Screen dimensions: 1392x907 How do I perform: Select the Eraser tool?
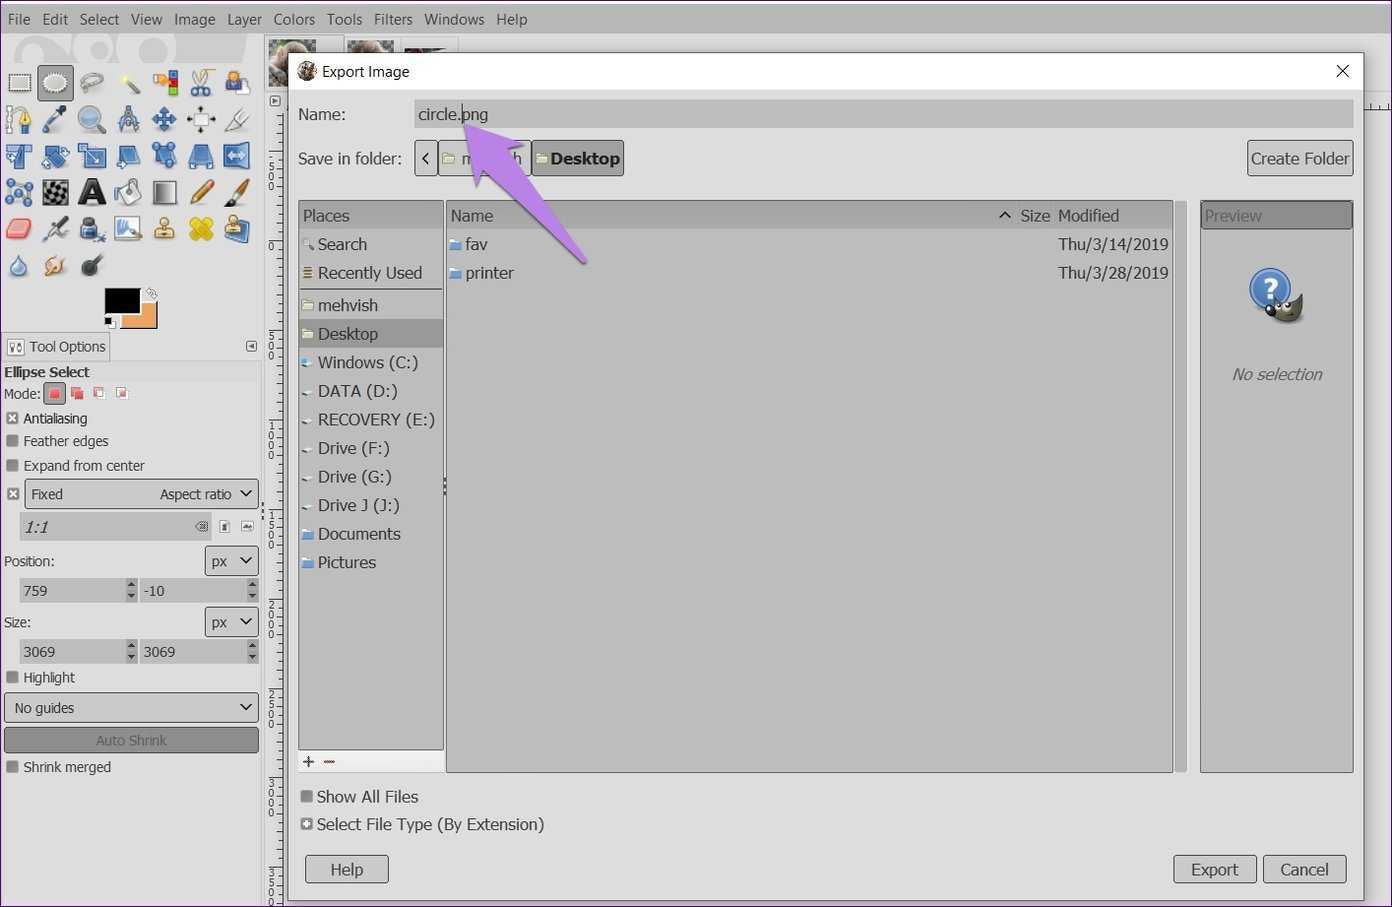click(19, 229)
